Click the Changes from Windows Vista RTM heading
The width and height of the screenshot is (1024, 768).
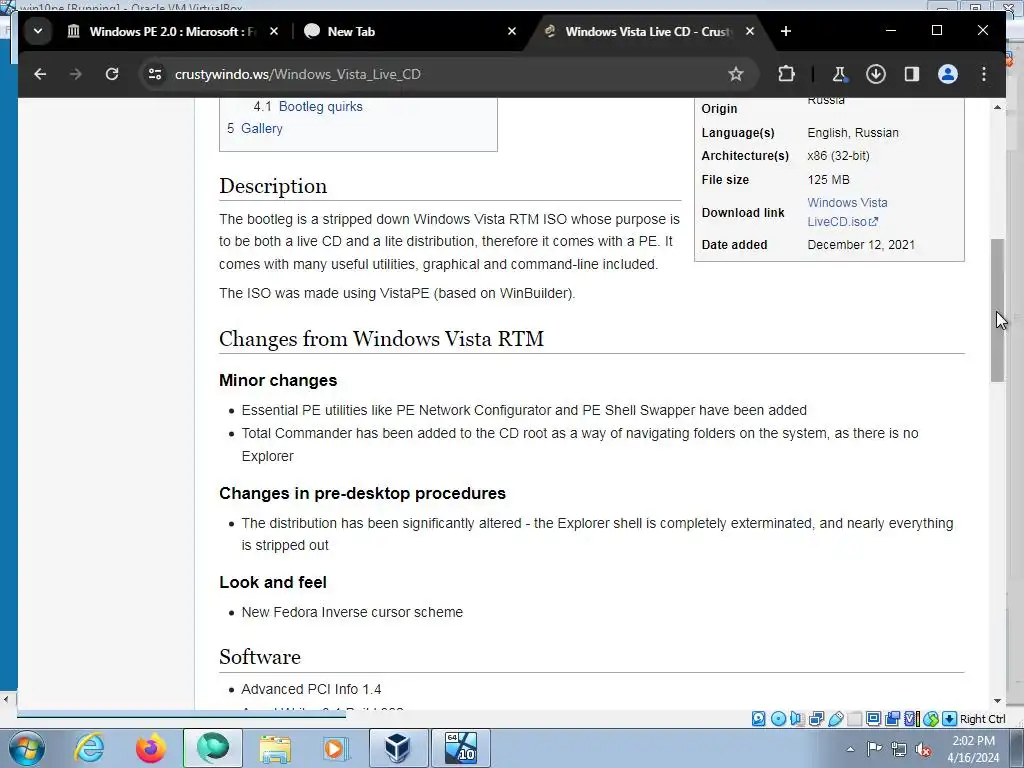(x=381, y=339)
